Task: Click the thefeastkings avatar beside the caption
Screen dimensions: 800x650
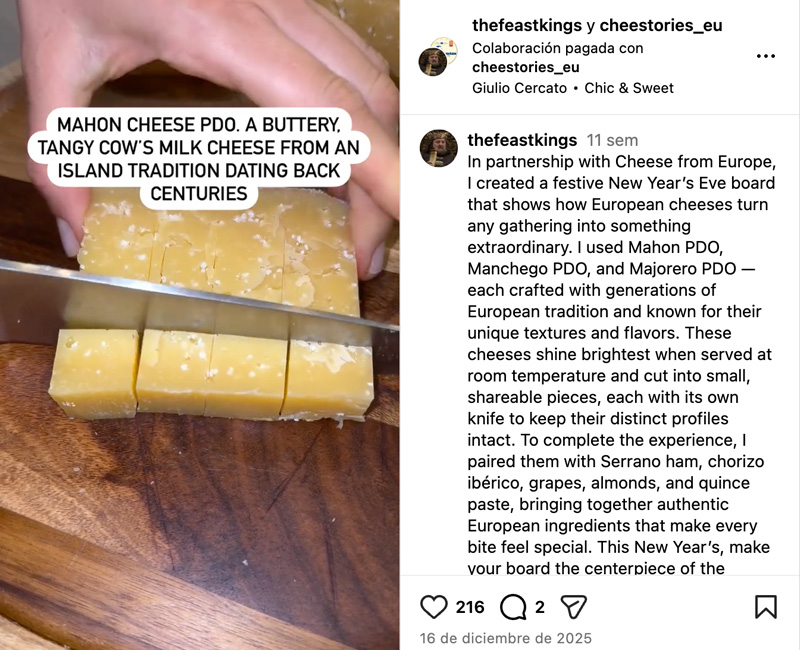Action: 438,148
